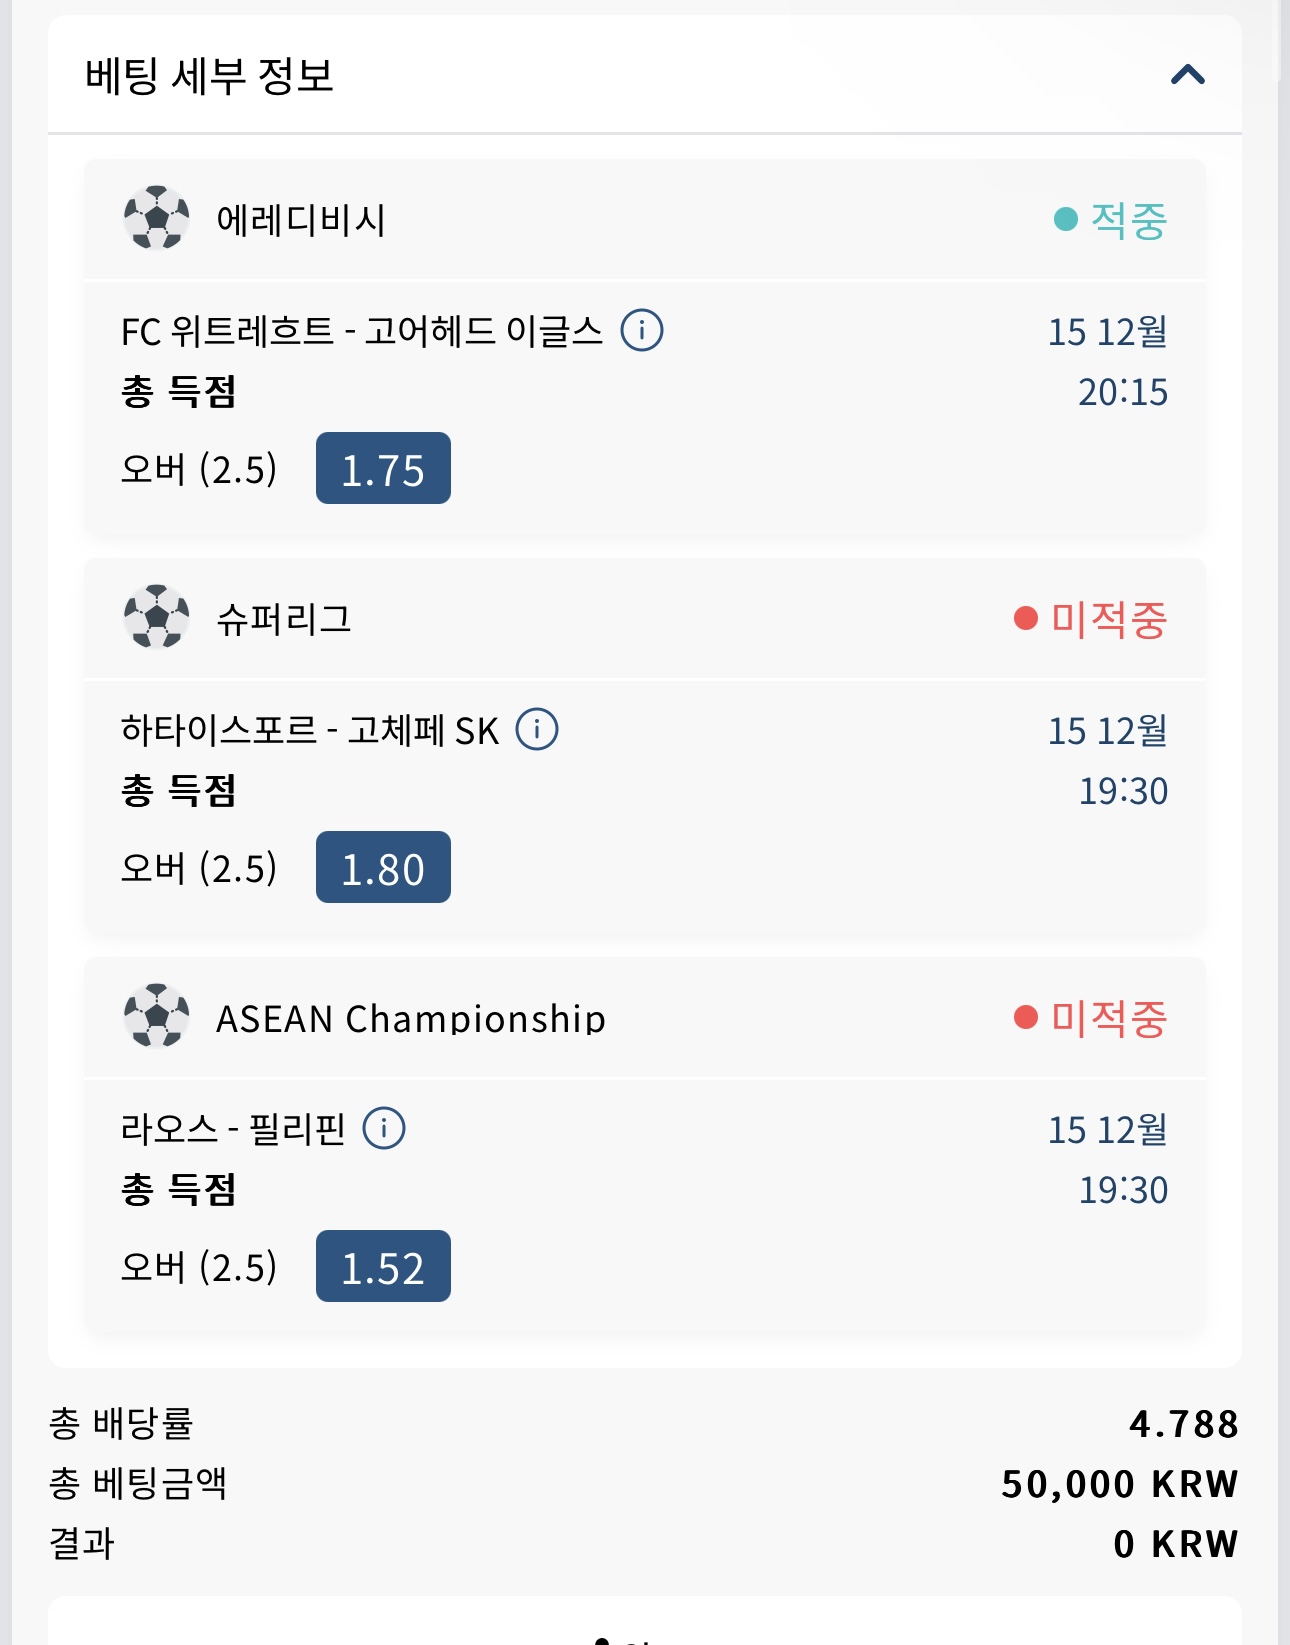The image size is (1290, 1645).
Task: Click the 1.75 odds button
Action: [383, 469]
